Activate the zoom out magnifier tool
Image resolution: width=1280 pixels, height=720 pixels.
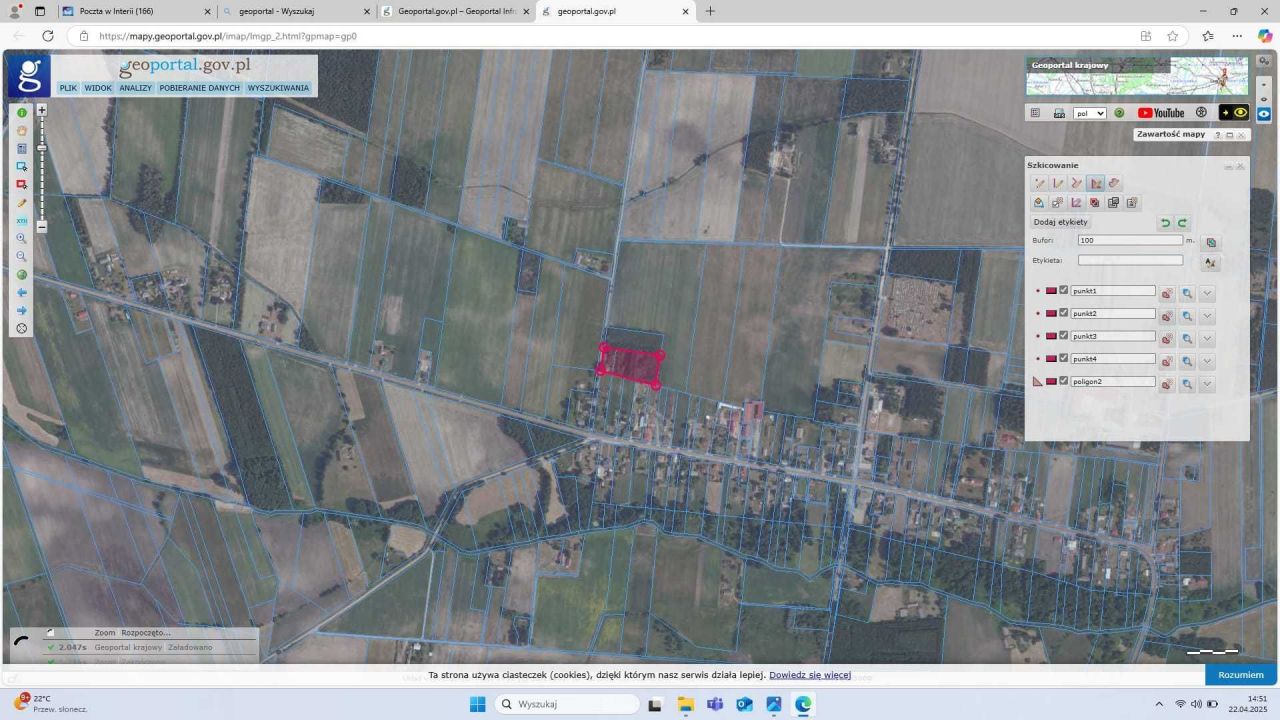click(x=22, y=257)
